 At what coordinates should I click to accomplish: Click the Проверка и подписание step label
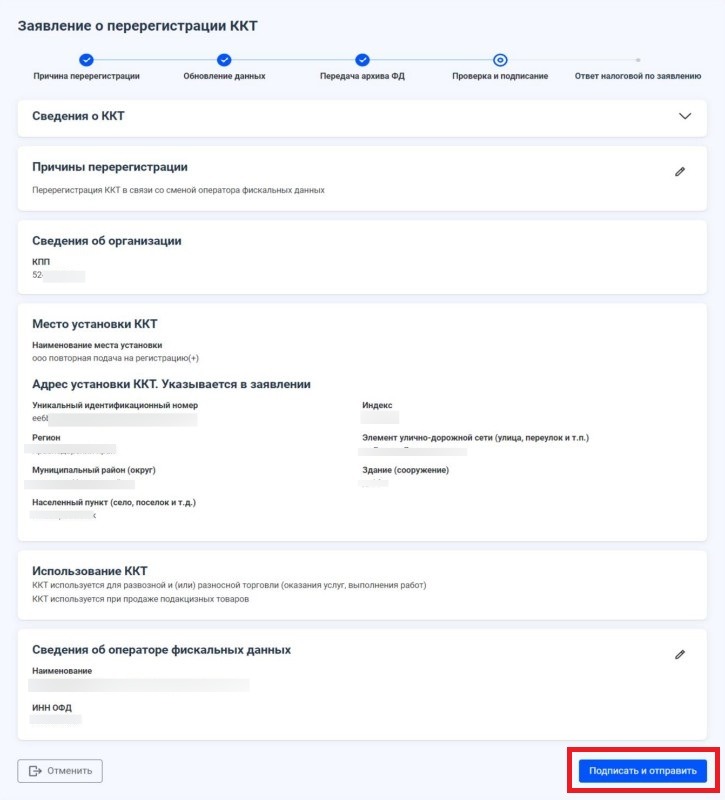[500, 76]
